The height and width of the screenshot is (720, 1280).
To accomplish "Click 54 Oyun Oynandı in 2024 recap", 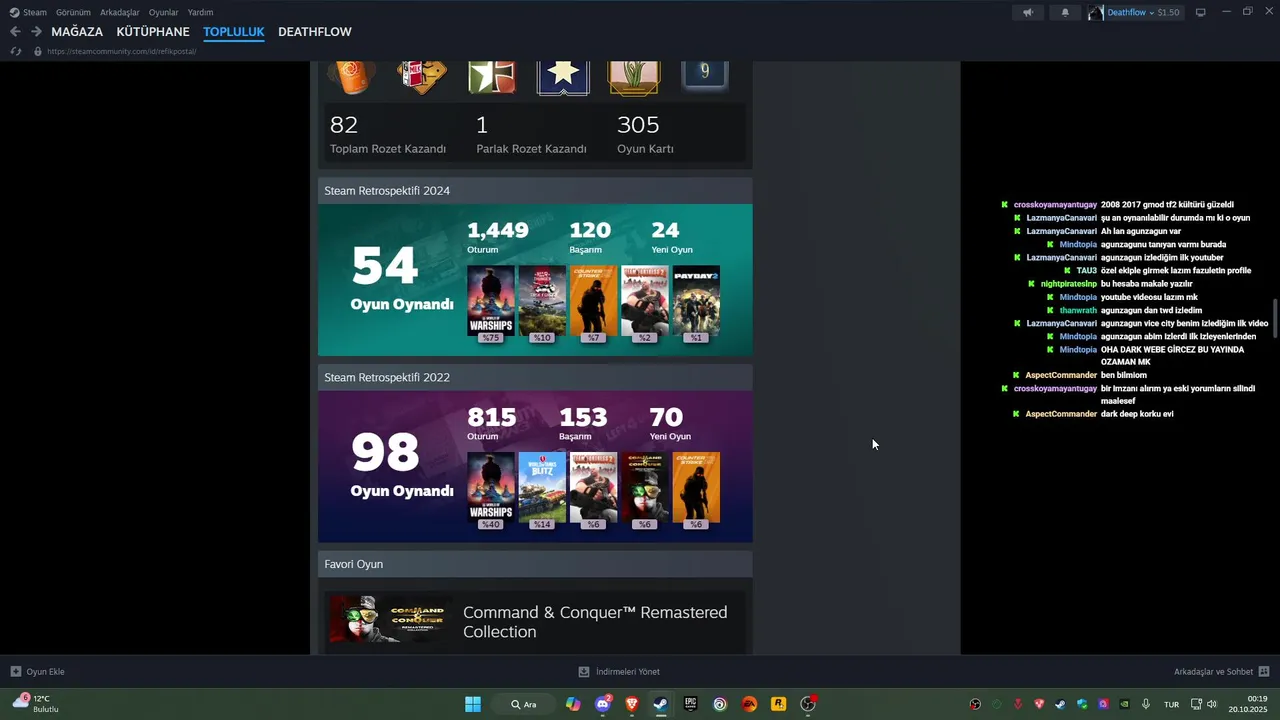I will tap(402, 279).
